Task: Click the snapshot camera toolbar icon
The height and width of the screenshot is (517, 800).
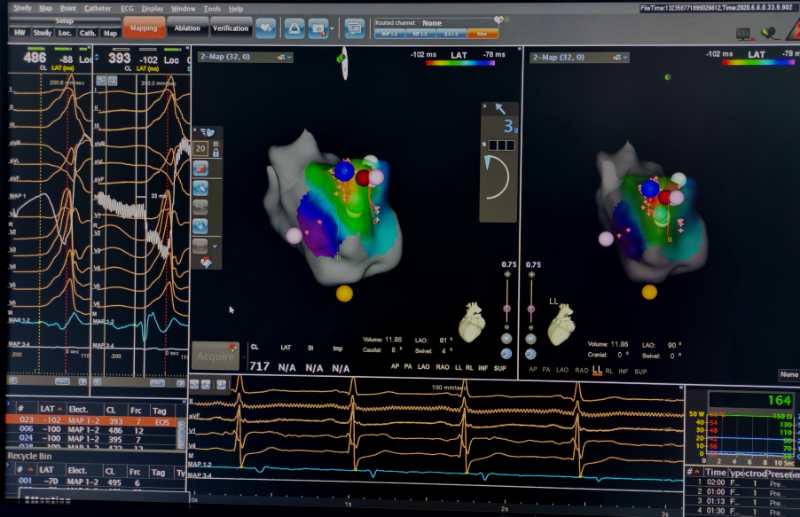Action: (x=318, y=28)
